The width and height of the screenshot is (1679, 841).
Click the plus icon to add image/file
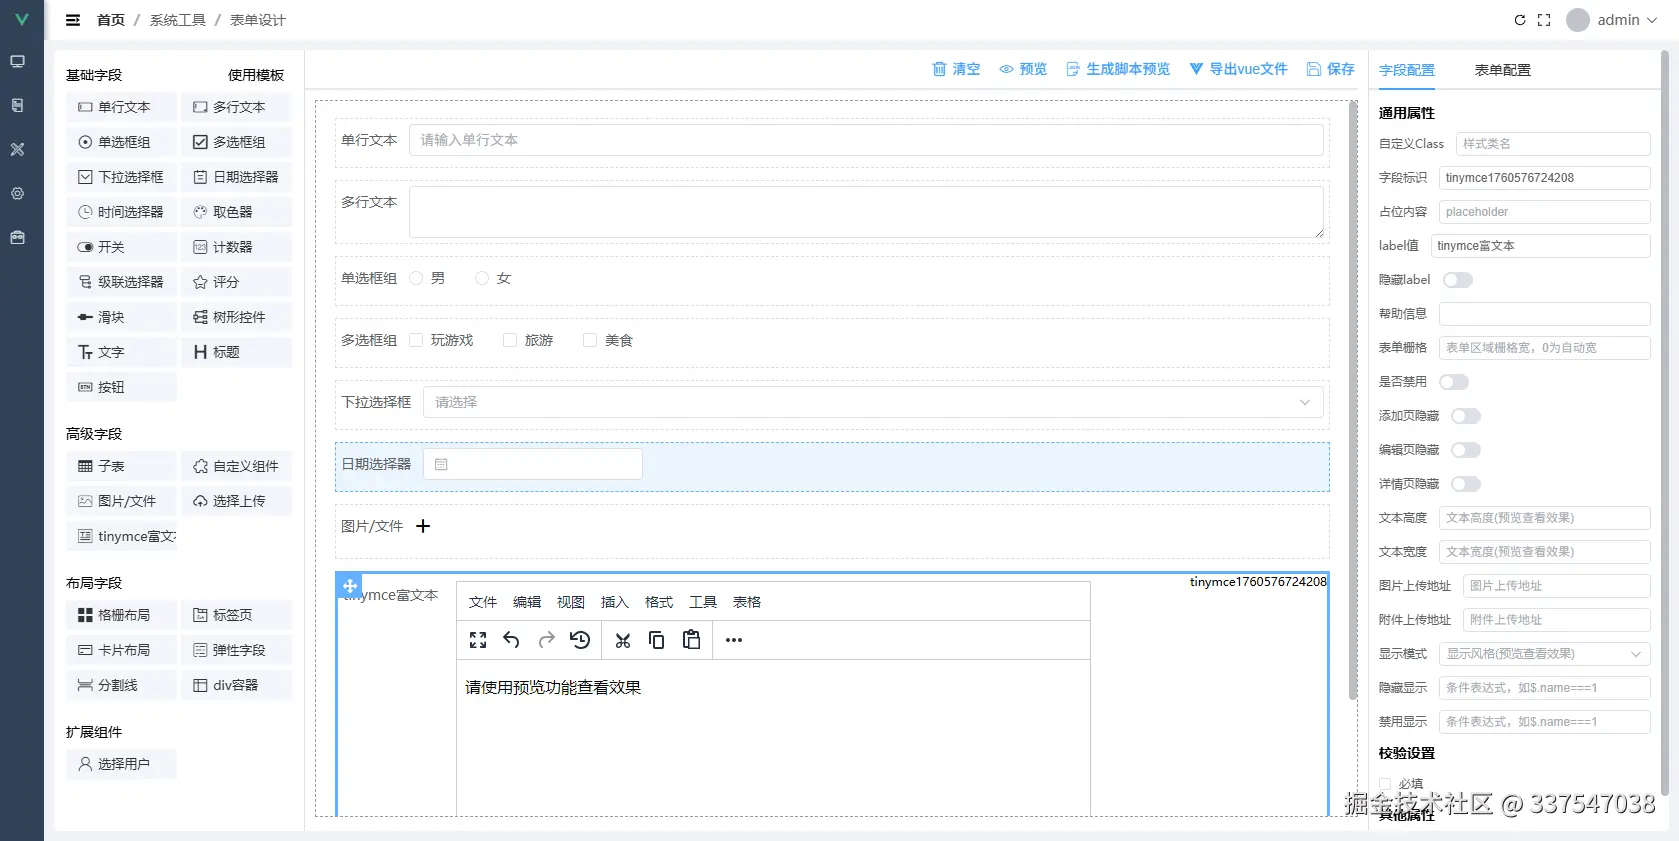tap(423, 526)
